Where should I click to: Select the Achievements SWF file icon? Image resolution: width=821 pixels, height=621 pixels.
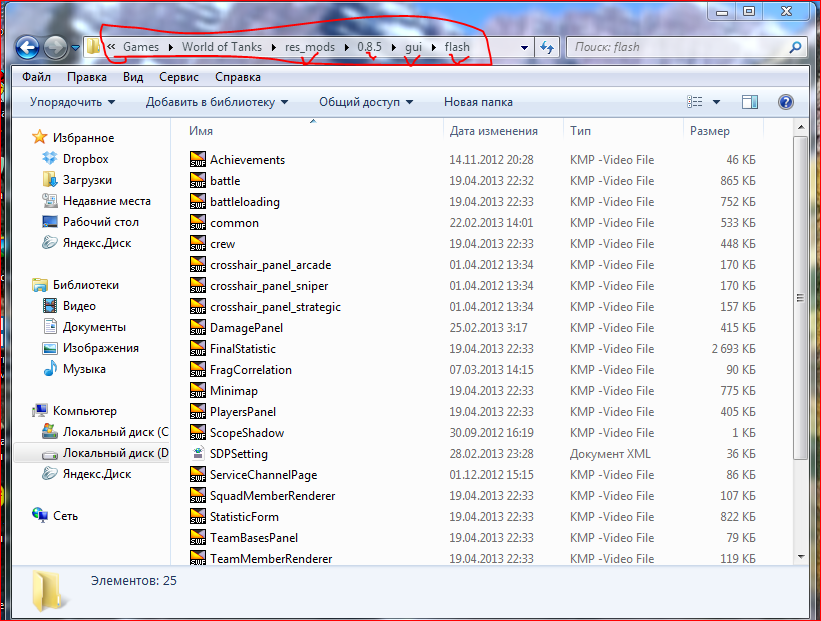(x=198, y=159)
